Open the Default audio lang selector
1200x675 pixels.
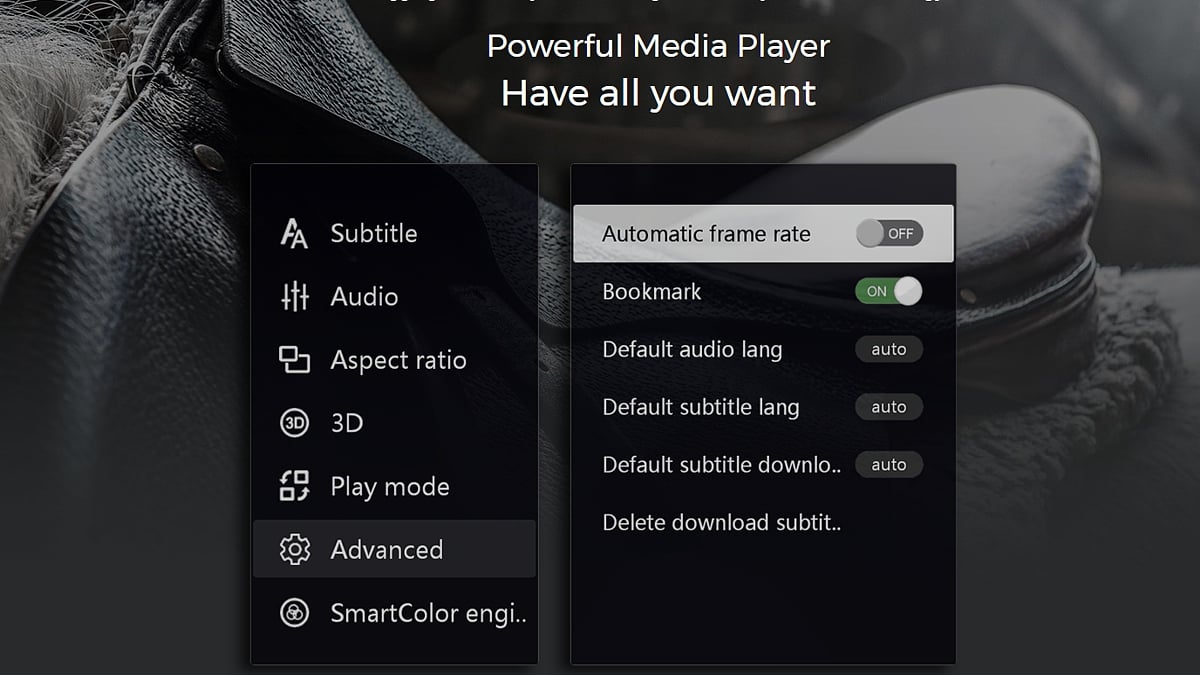click(888, 349)
